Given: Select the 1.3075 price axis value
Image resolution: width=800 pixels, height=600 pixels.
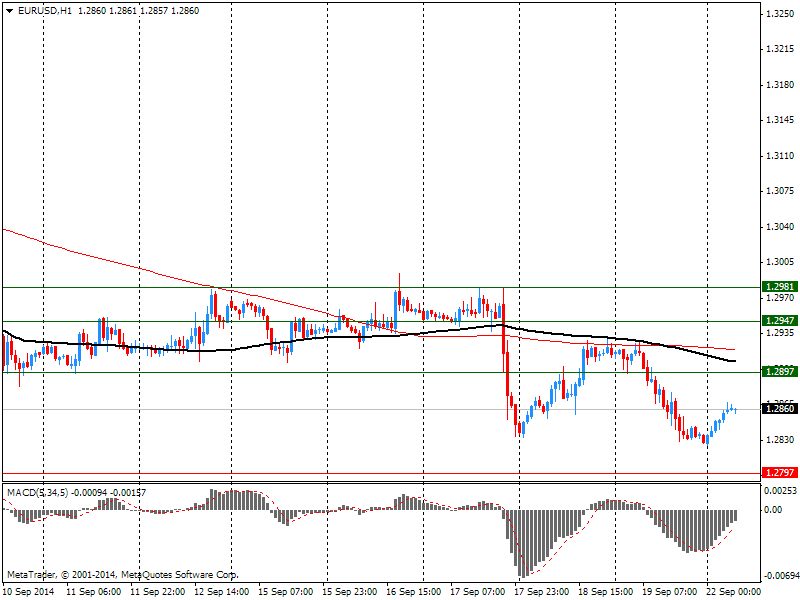Looking at the screenshot, I should [x=780, y=191].
